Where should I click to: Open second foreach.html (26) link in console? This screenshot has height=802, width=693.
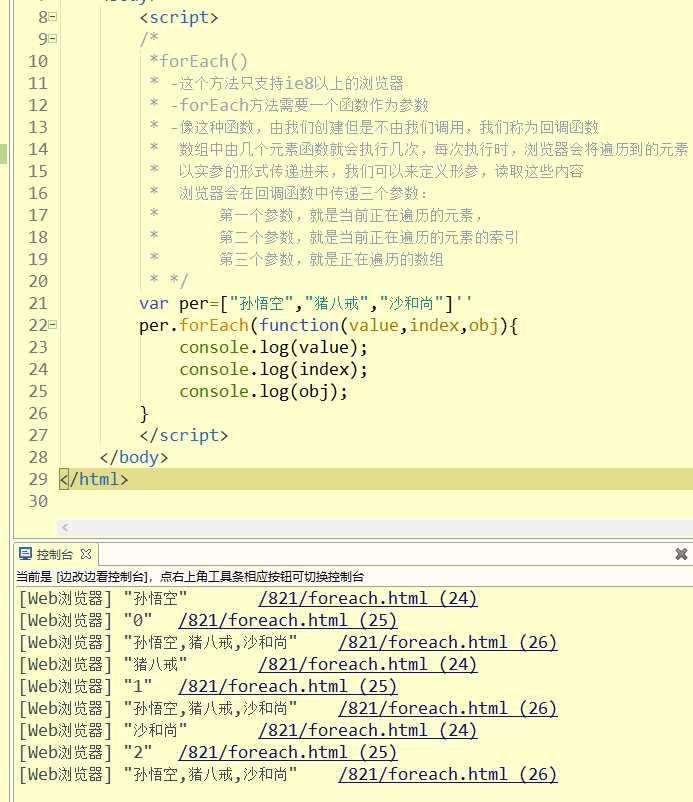tap(448, 708)
